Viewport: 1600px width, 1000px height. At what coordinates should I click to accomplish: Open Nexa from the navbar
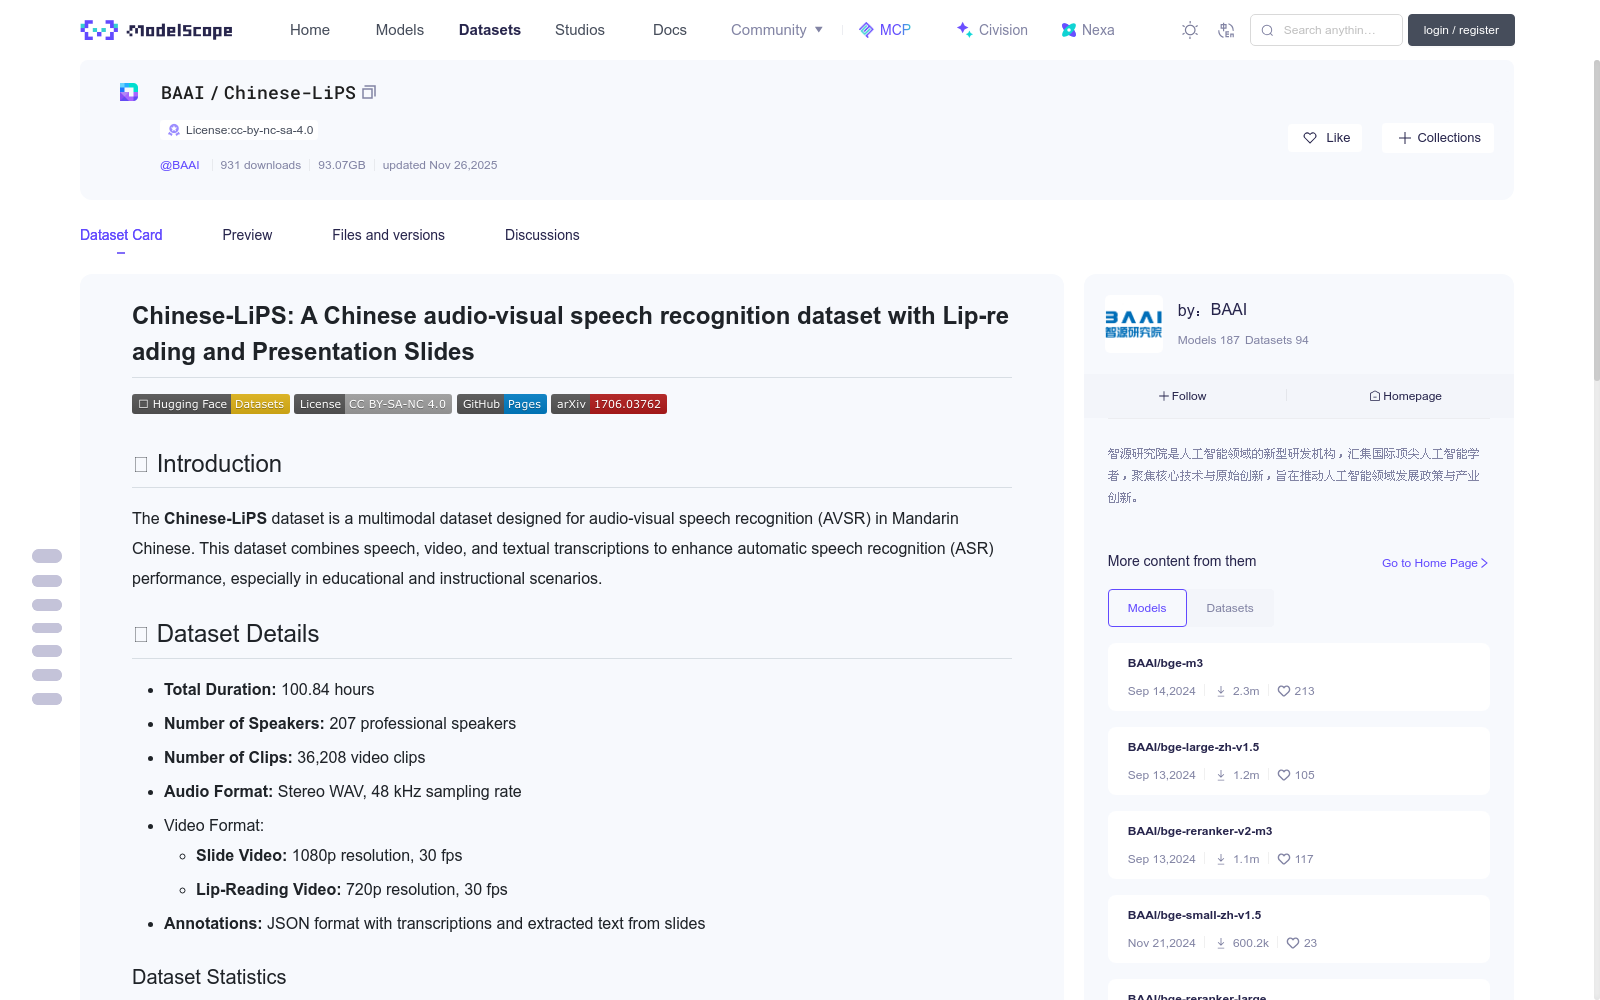tap(1088, 30)
